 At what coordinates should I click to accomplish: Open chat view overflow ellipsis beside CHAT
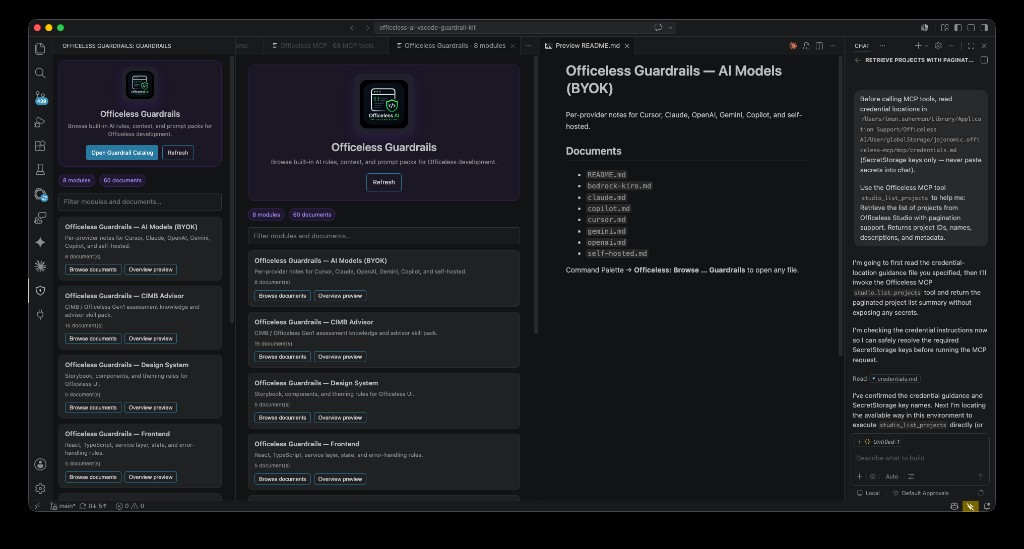point(882,46)
